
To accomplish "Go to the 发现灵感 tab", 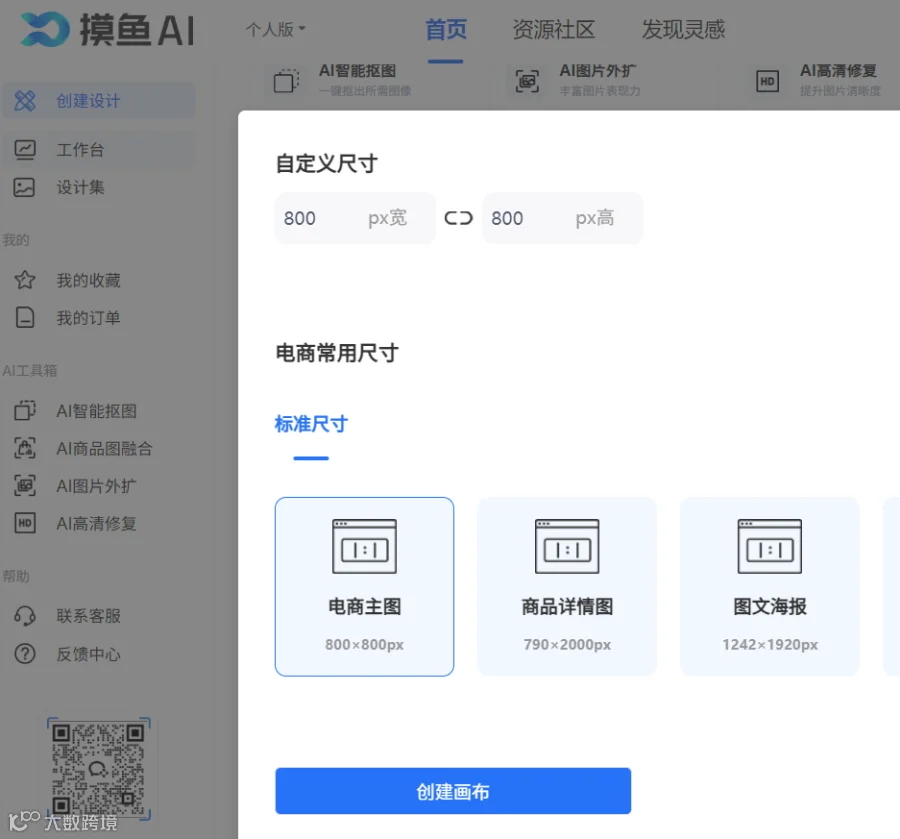I will [683, 29].
